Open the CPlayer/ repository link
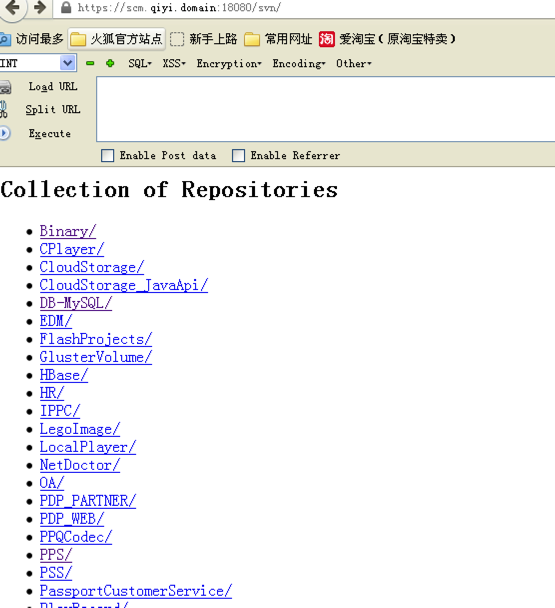 [x=72, y=249]
